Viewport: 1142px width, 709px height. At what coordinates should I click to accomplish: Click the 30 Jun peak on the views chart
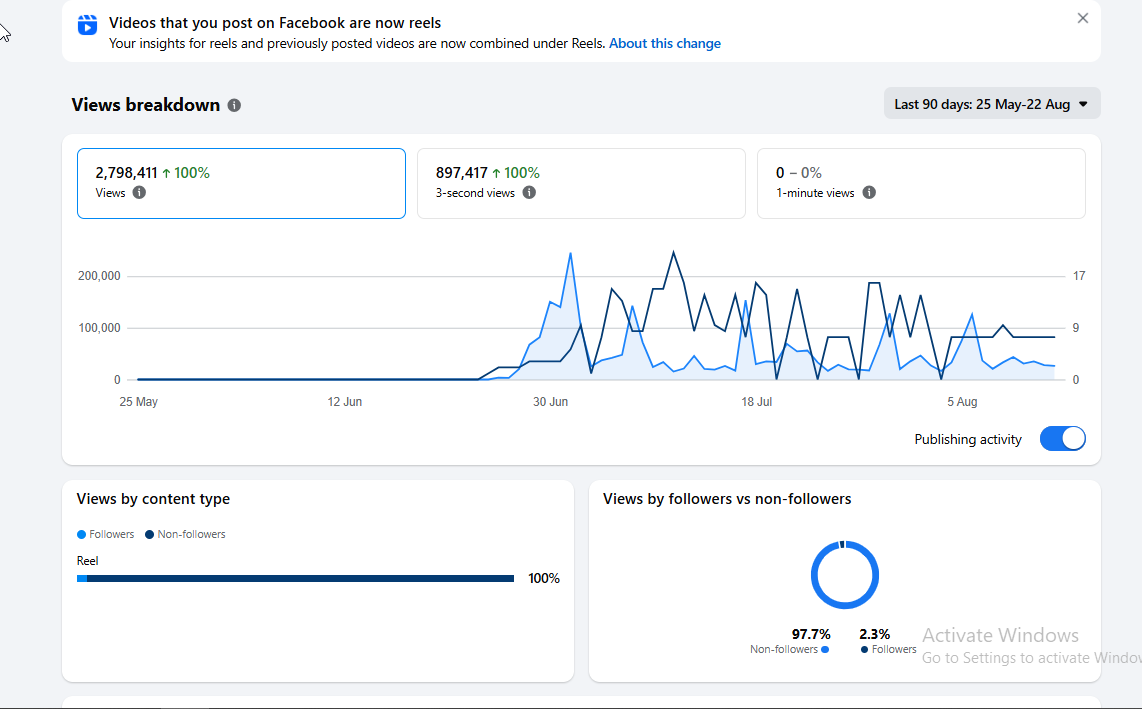tap(570, 254)
